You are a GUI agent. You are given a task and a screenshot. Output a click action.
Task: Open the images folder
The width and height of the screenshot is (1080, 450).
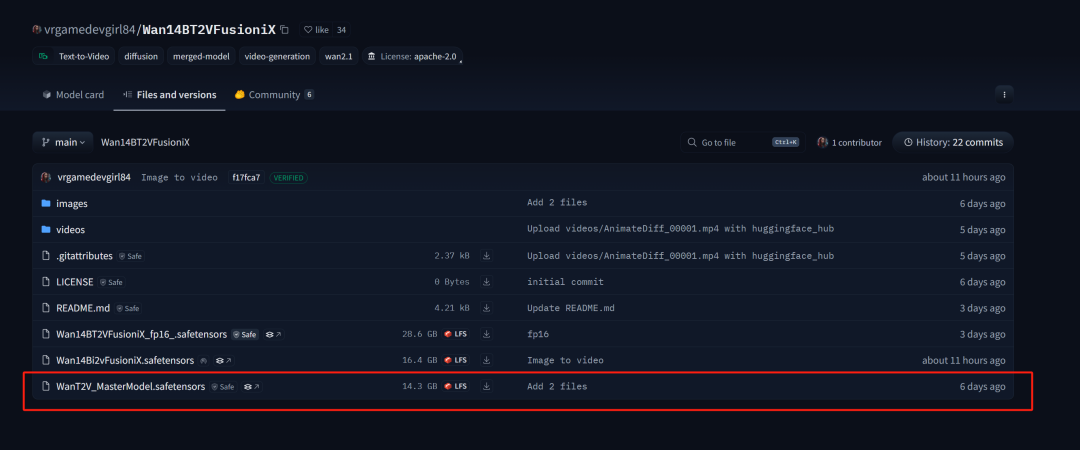(72, 204)
